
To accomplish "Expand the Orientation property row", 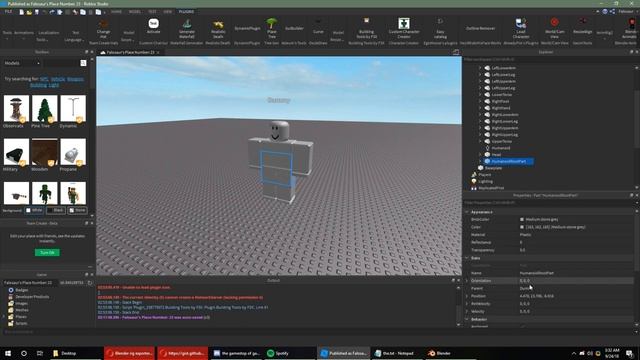I will 467,281.
